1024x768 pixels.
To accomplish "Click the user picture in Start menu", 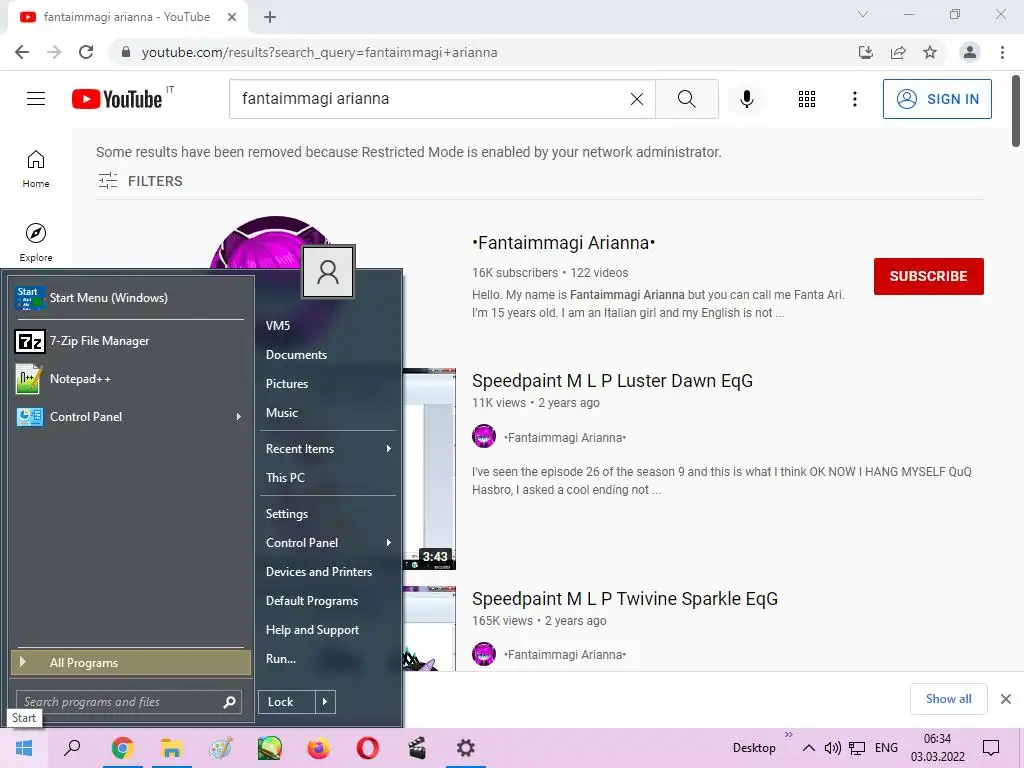I will point(328,272).
